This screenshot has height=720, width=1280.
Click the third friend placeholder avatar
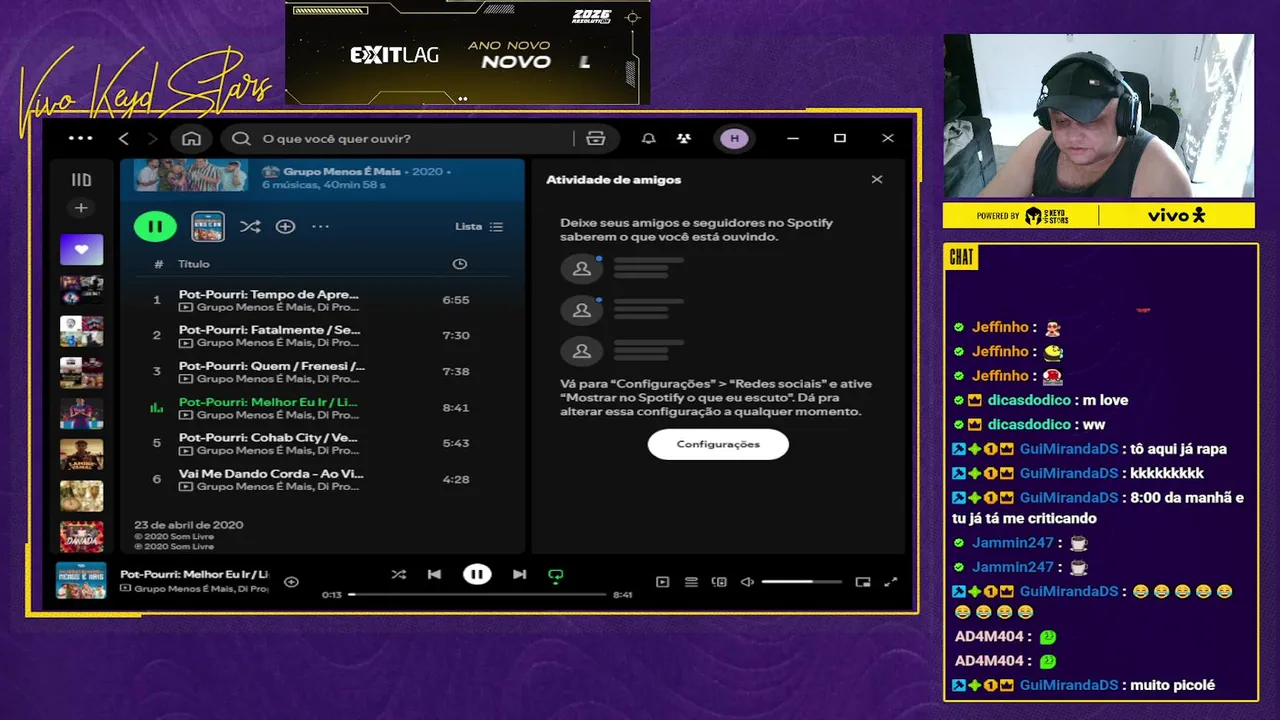(581, 351)
